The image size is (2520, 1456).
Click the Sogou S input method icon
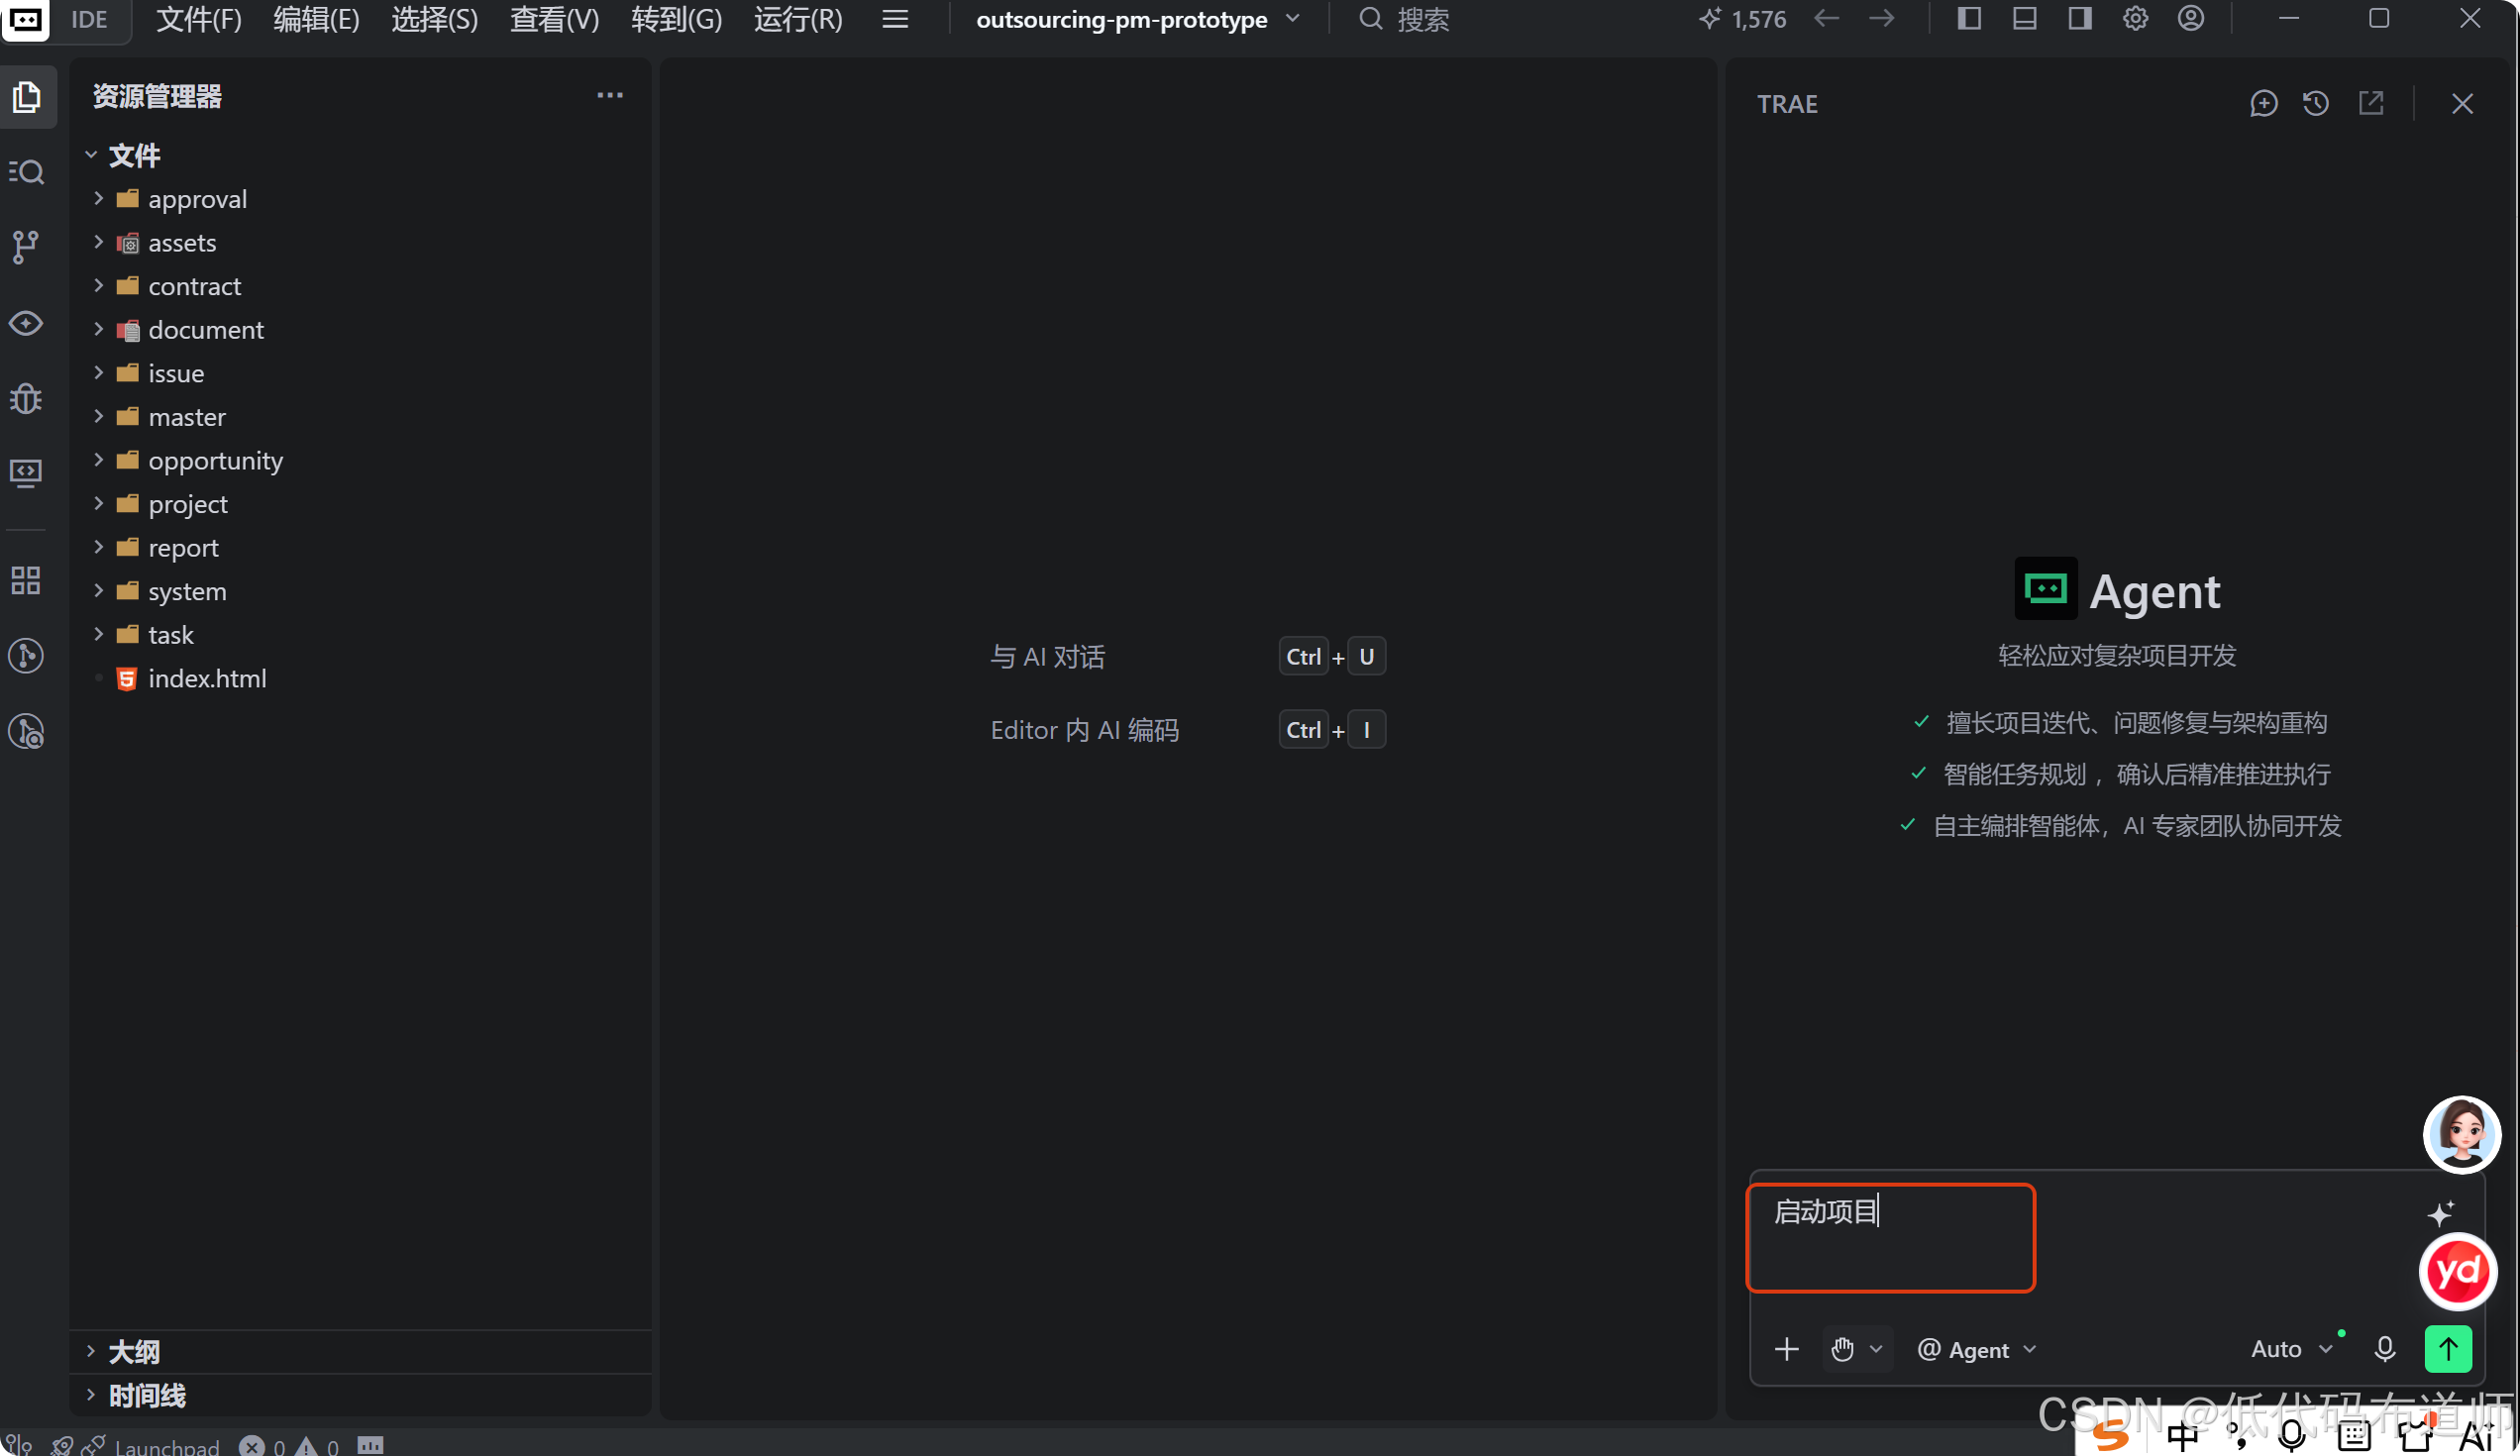[x=2111, y=1437]
